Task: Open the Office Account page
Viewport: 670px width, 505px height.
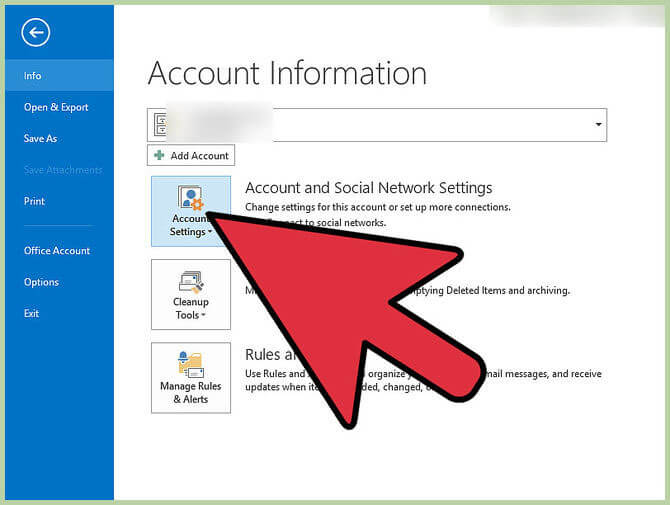Action: tap(57, 251)
